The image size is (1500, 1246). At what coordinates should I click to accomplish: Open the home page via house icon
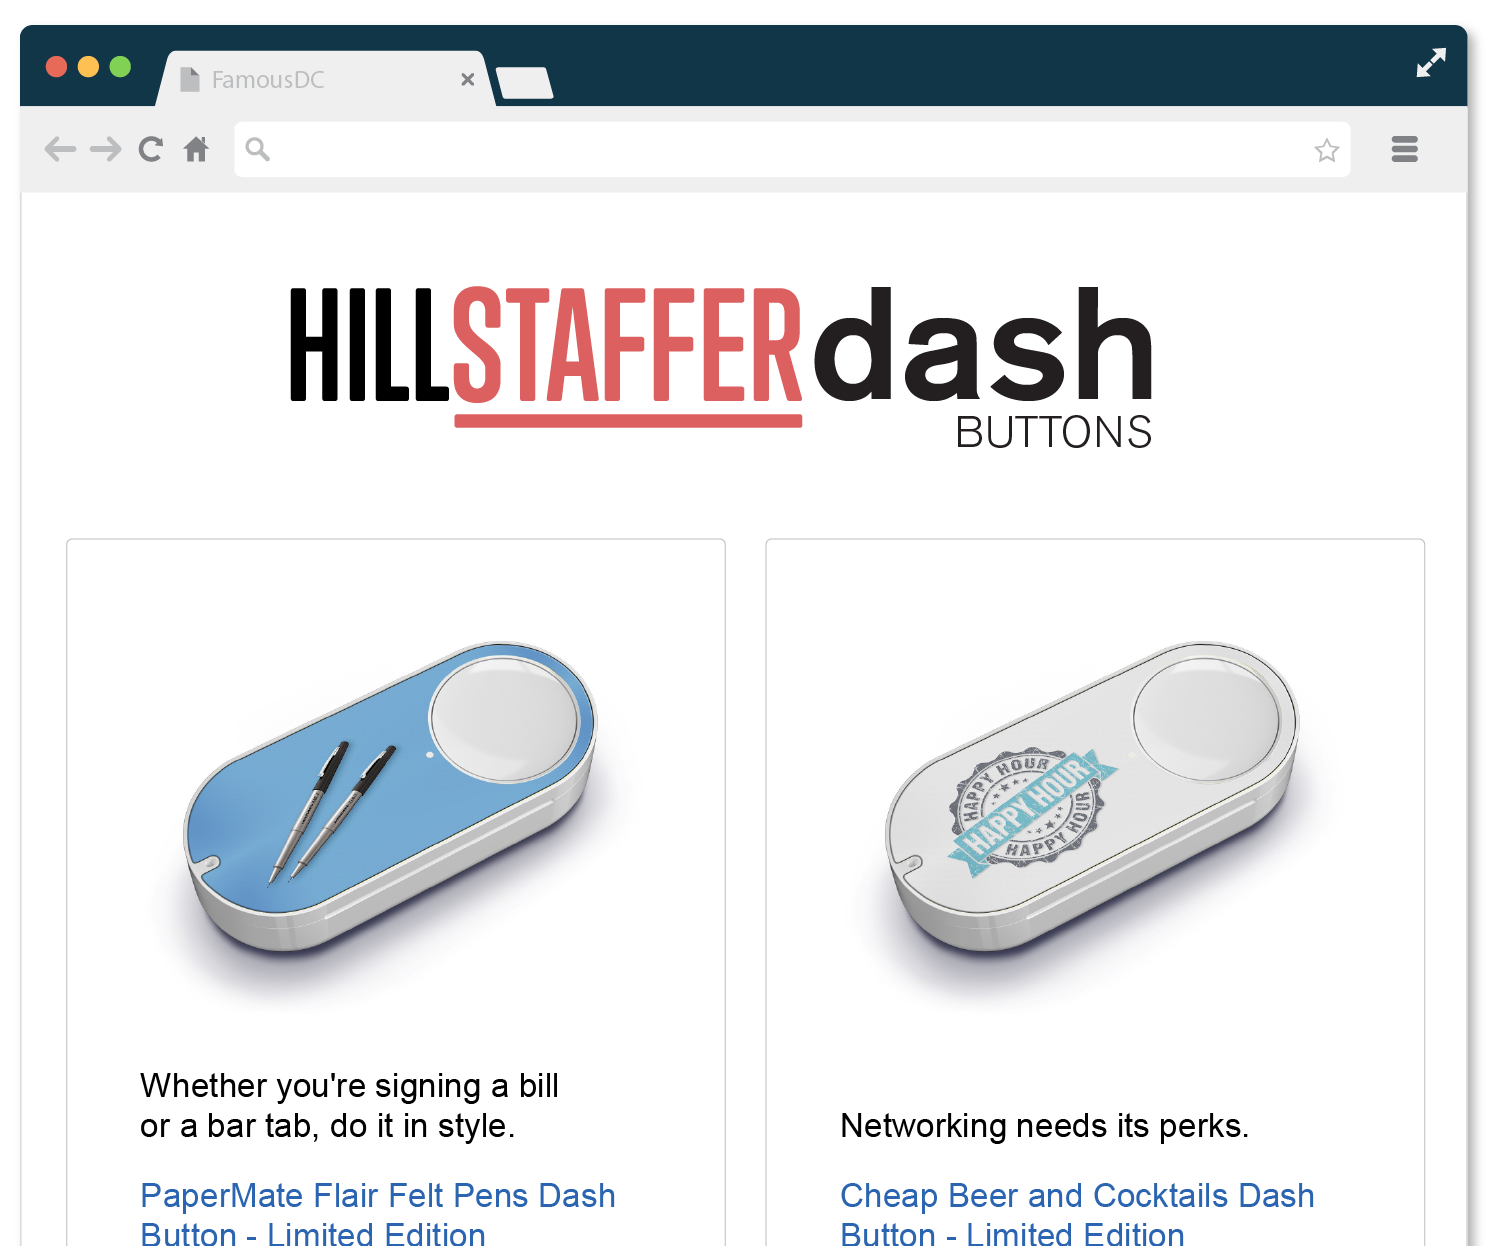tap(196, 150)
